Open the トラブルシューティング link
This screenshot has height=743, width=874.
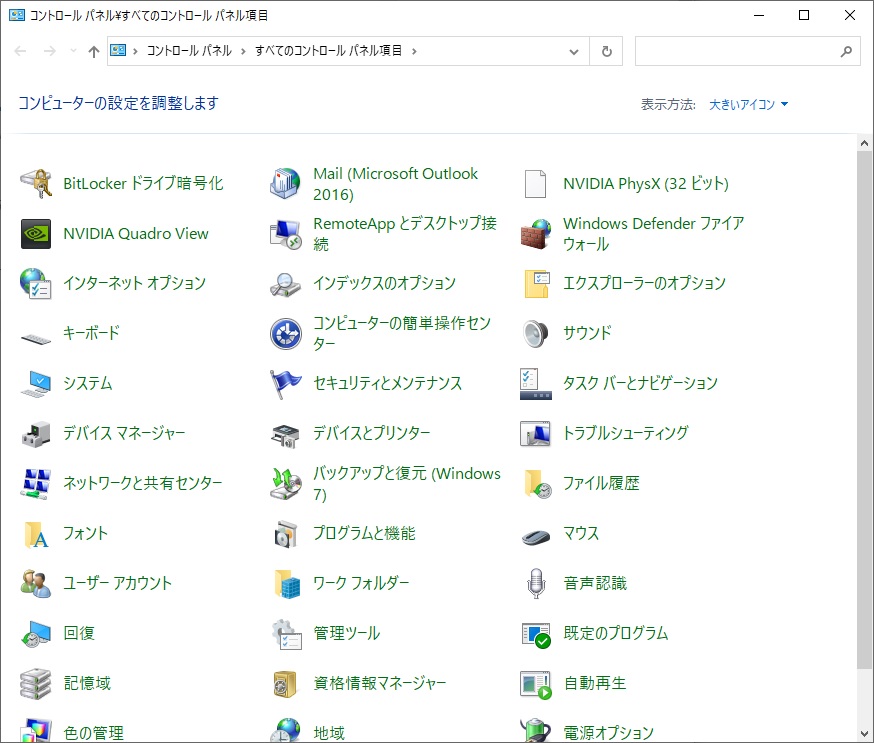point(625,434)
